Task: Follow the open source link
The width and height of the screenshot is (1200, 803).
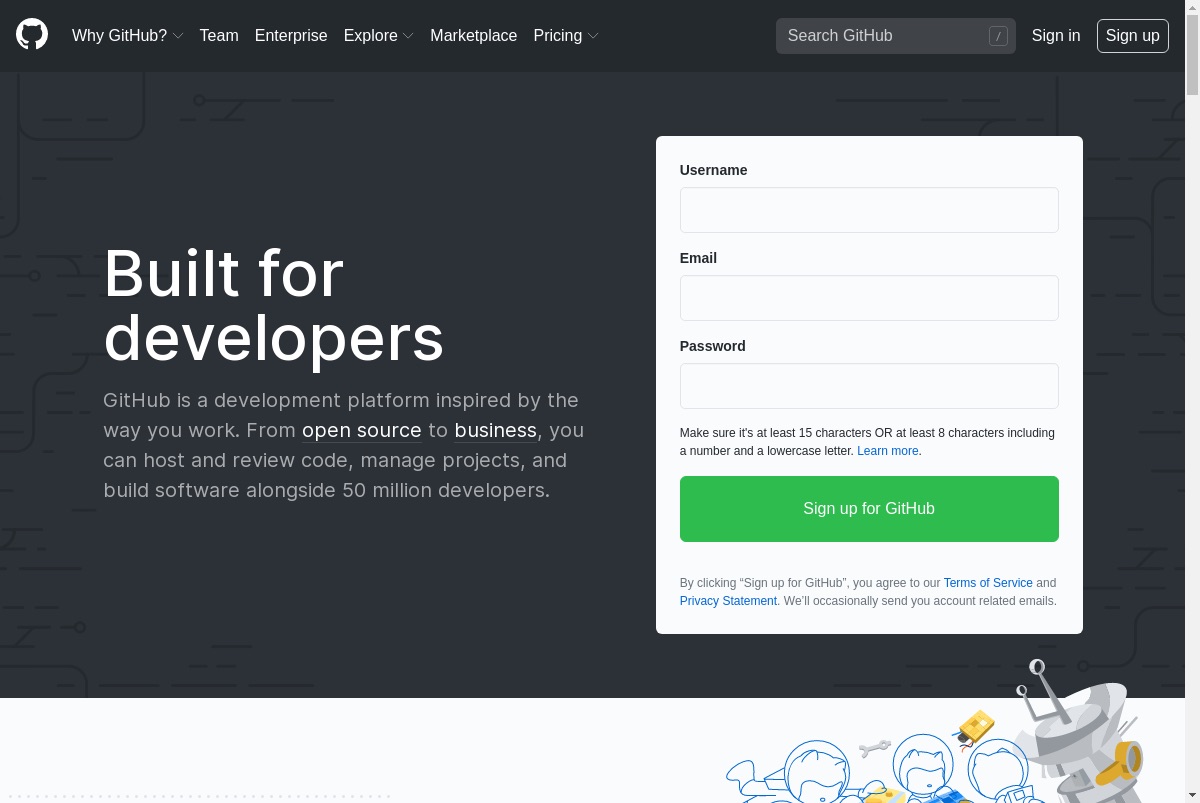Action: point(362,430)
